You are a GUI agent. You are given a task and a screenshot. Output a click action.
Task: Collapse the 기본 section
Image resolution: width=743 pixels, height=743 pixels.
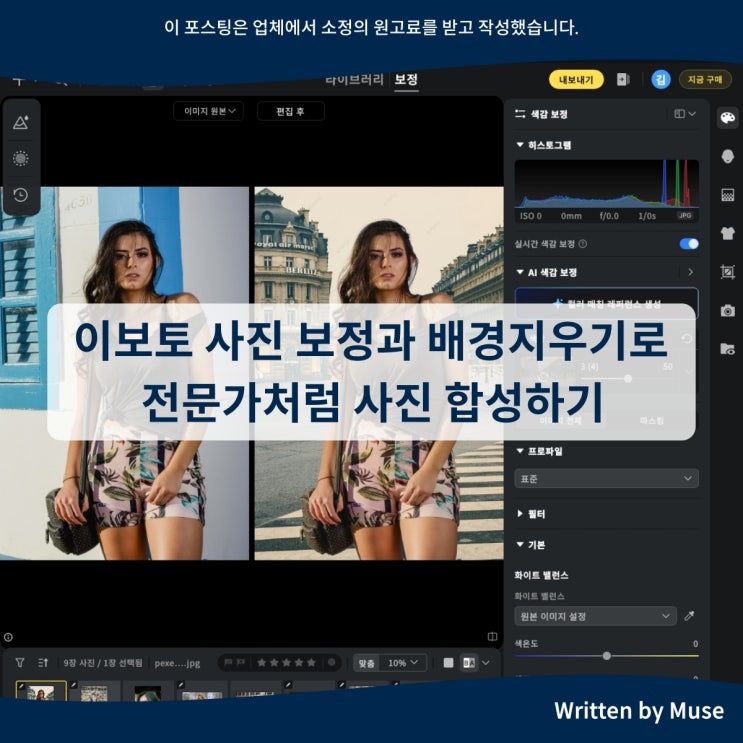pos(520,544)
